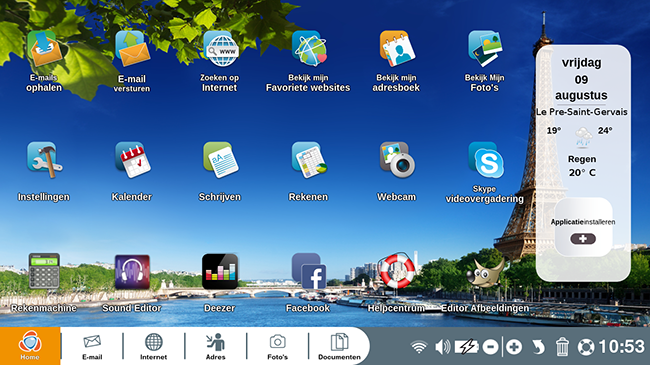Image resolution: width=650 pixels, height=365 pixels.
Task: Open the Adres tab in bottom bar
Action: tap(216, 346)
